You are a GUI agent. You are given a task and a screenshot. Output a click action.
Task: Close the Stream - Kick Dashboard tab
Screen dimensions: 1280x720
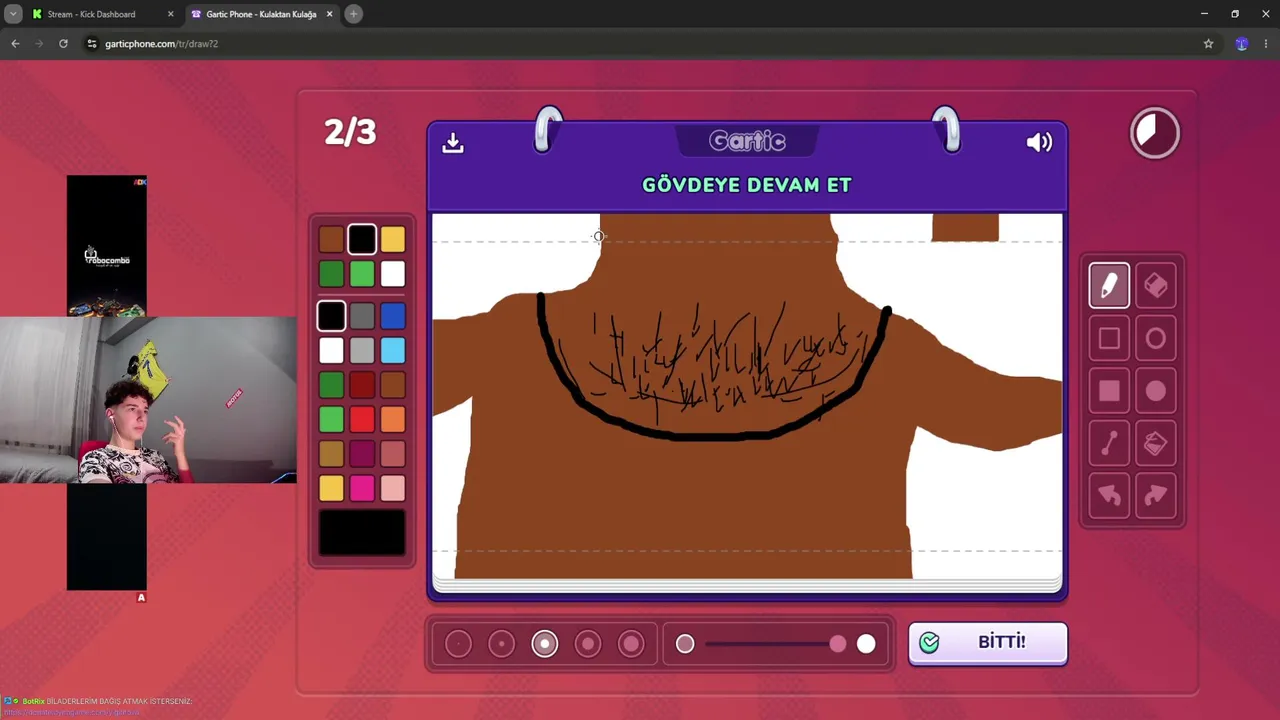[x=170, y=14]
